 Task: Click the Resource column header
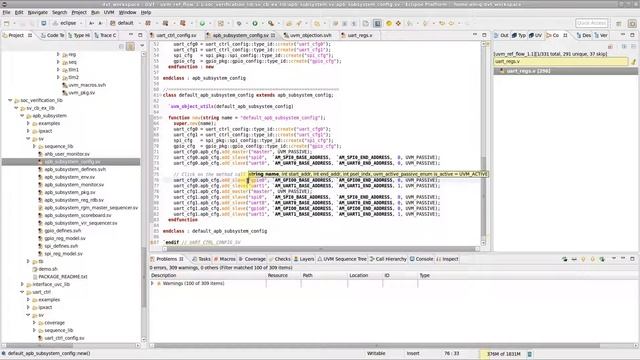pyautogui.click(x=284, y=276)
